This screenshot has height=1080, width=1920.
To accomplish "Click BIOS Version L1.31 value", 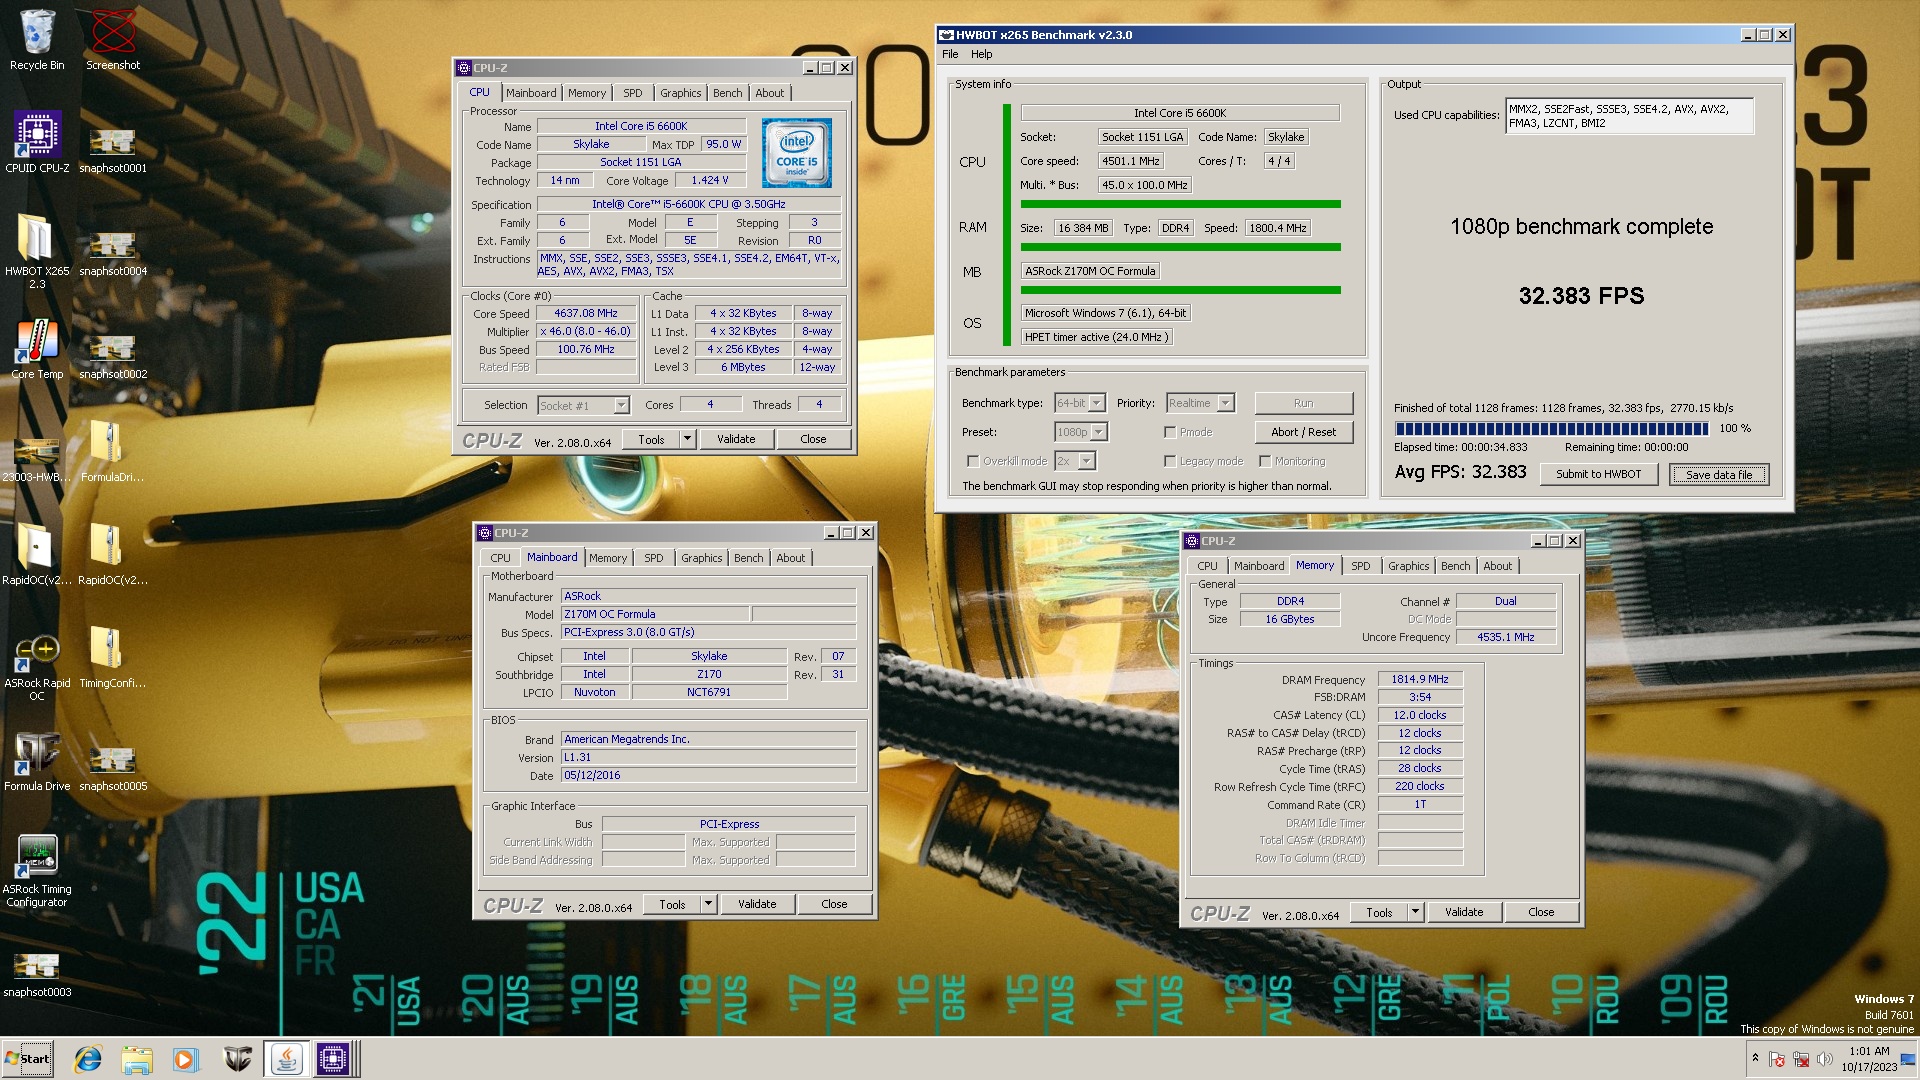I will (x=708, y=757).
